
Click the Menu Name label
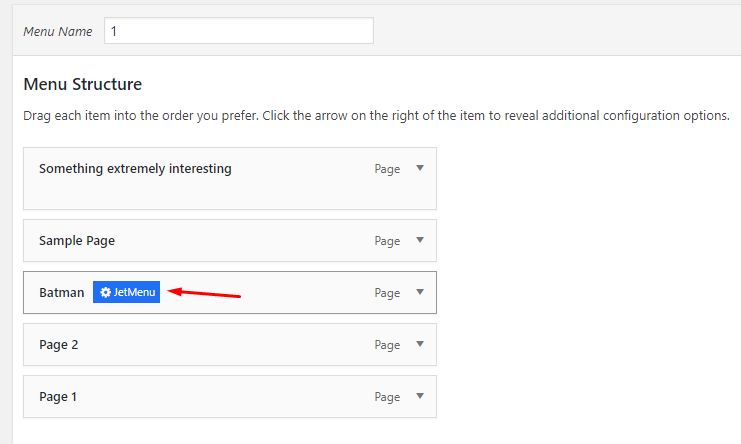point(58,32)
